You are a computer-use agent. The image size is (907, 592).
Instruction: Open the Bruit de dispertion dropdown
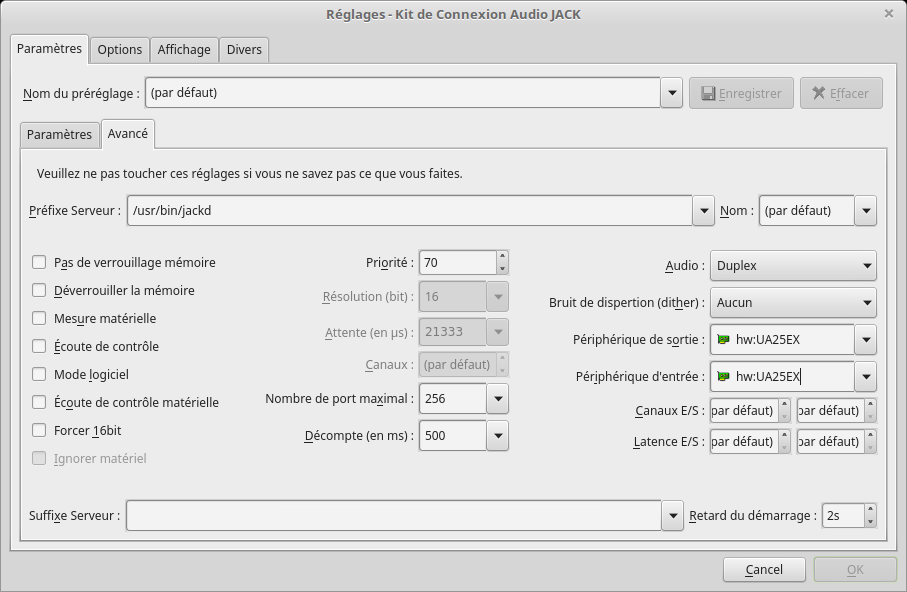793,303
